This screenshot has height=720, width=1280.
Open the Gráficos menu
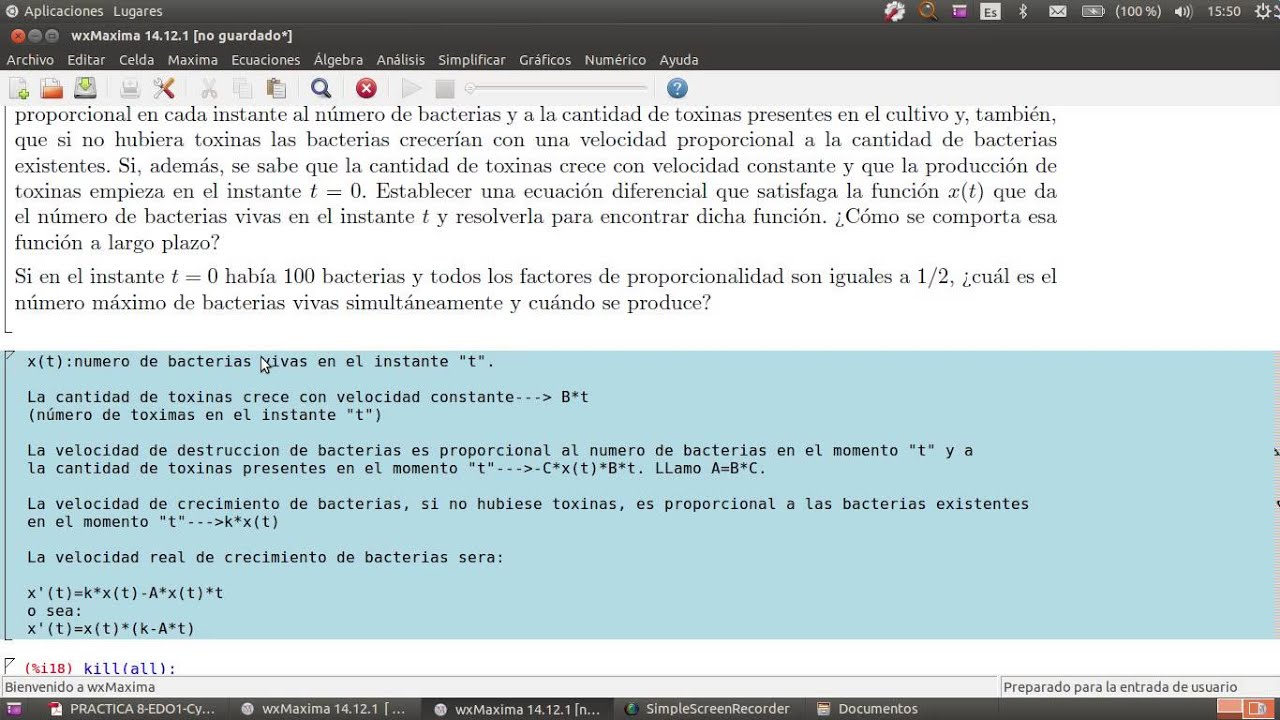545,60
